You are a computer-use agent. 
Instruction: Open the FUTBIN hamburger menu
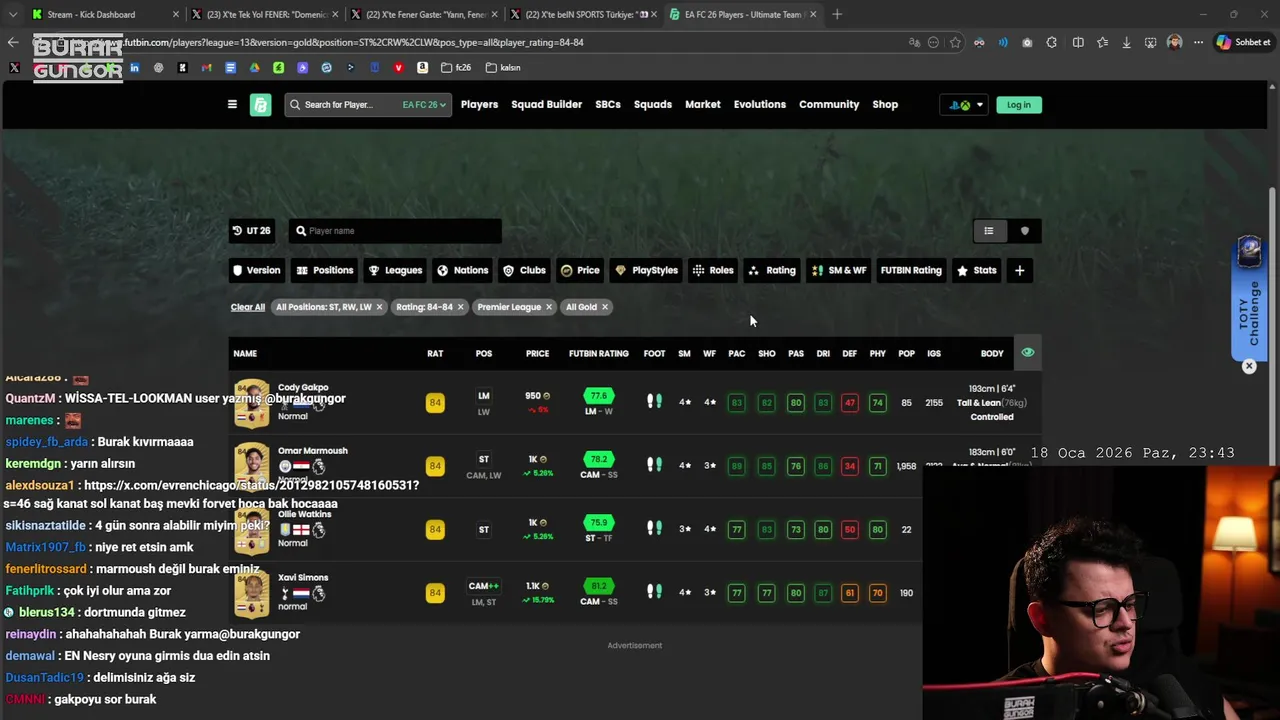point(232,104)
